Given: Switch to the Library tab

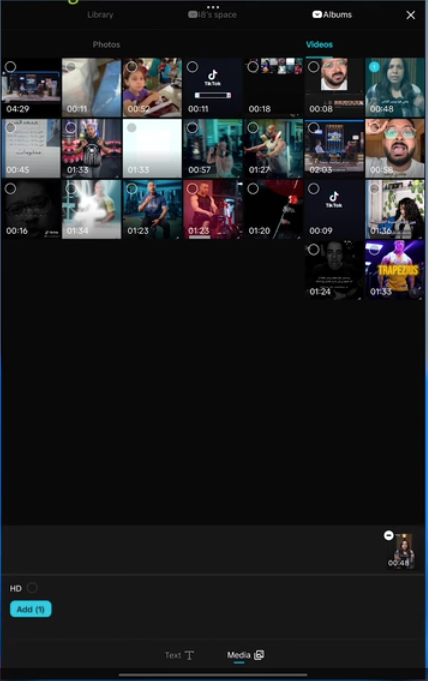Looking at the screenshot, I should click(100, 15).
